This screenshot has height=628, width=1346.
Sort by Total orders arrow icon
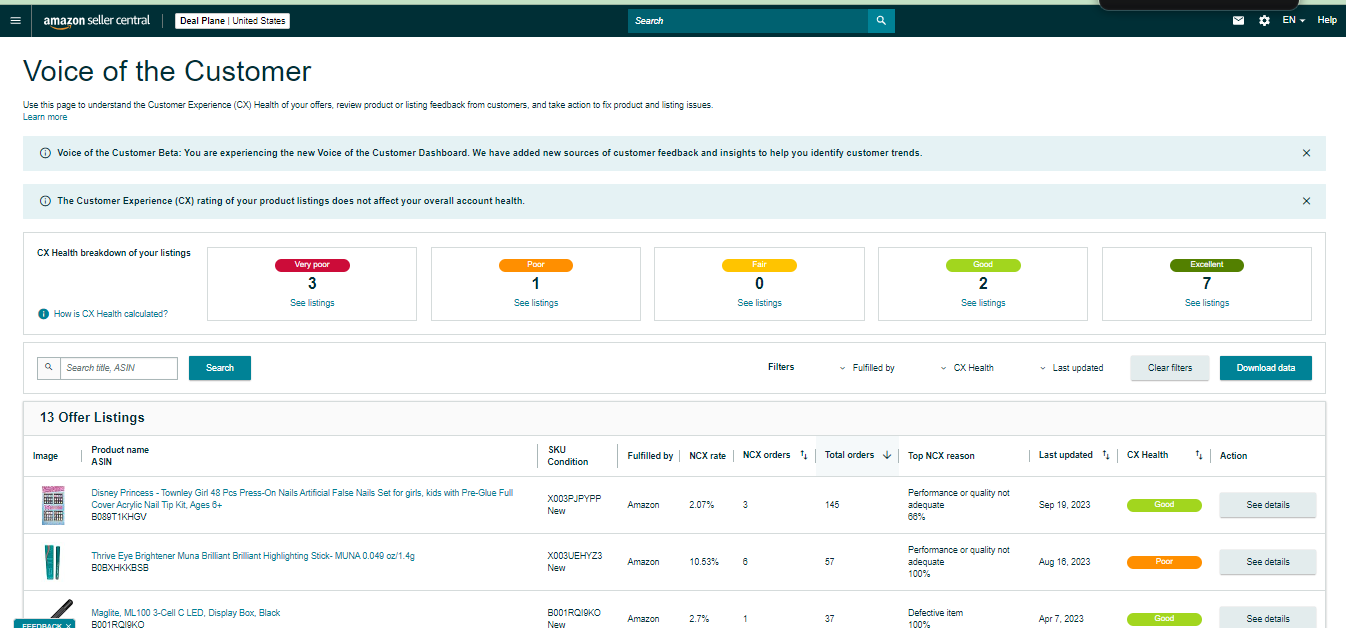click(887, 455)
